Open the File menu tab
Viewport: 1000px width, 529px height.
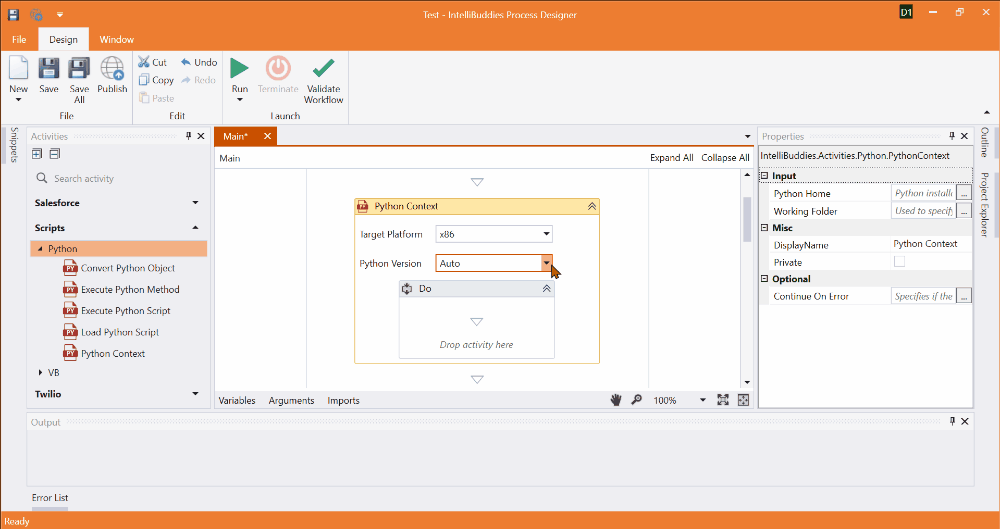(x=19, y=40)
